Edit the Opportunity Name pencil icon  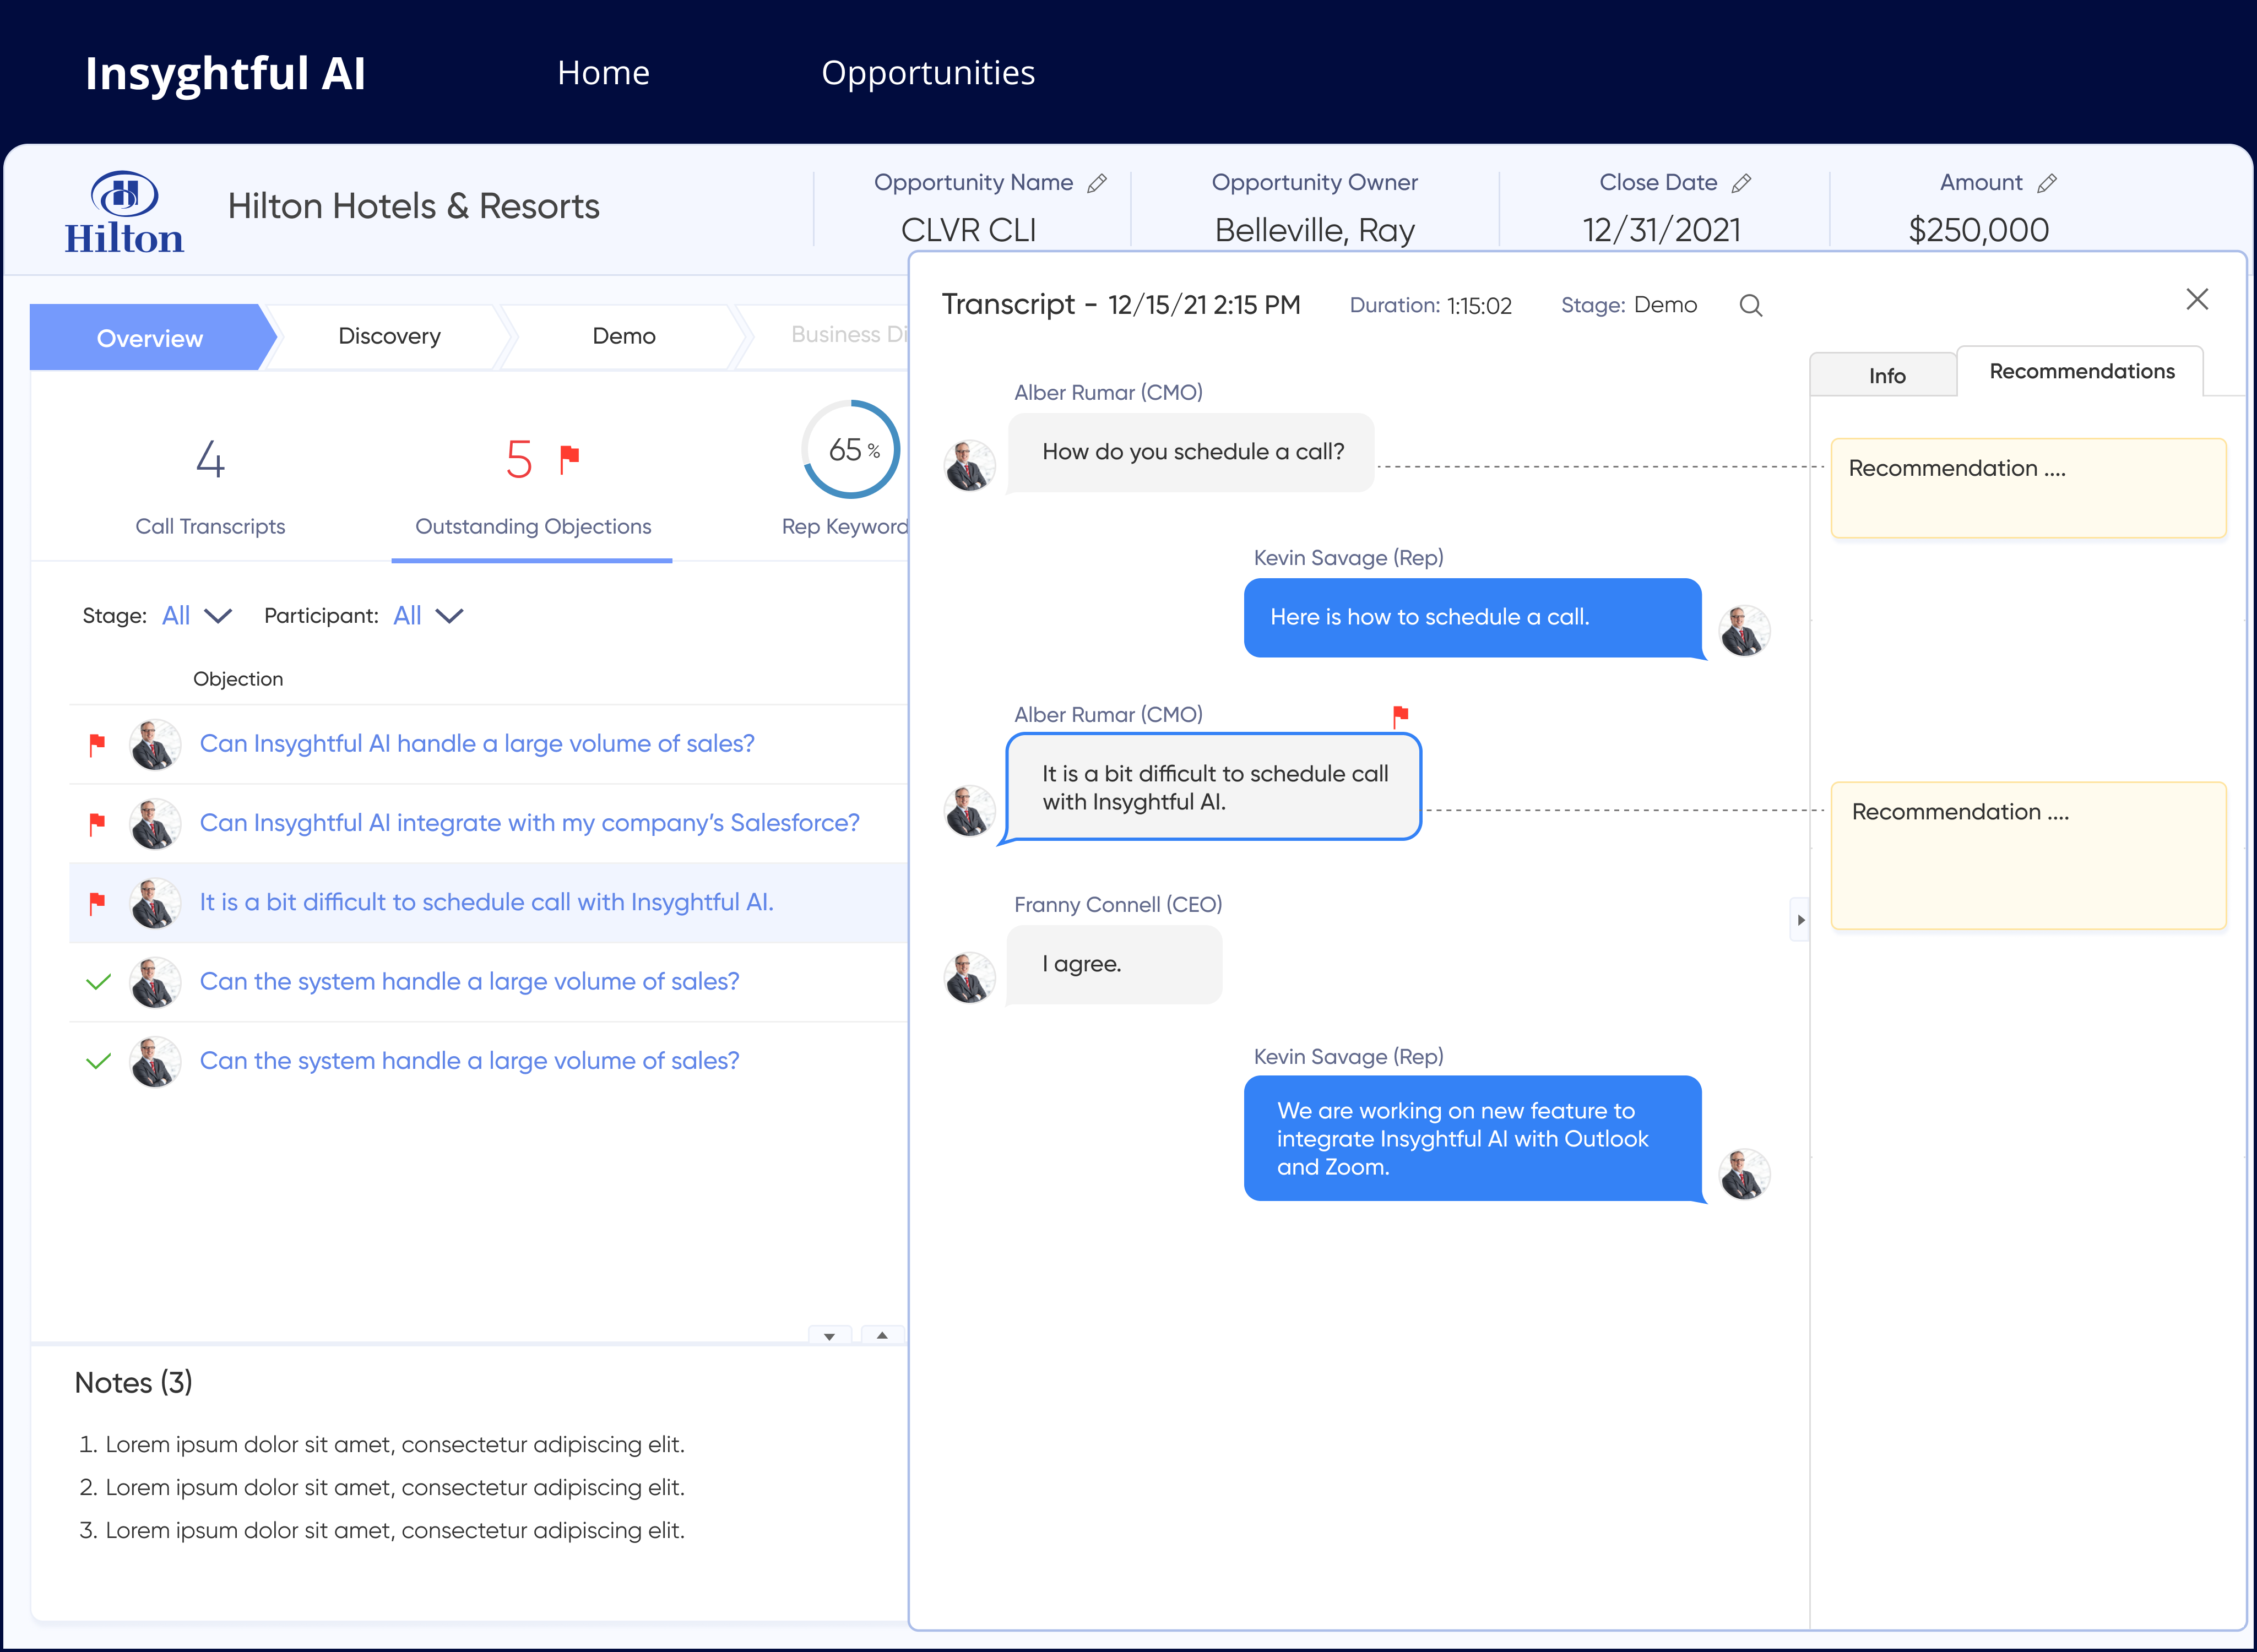point(1097,183)
